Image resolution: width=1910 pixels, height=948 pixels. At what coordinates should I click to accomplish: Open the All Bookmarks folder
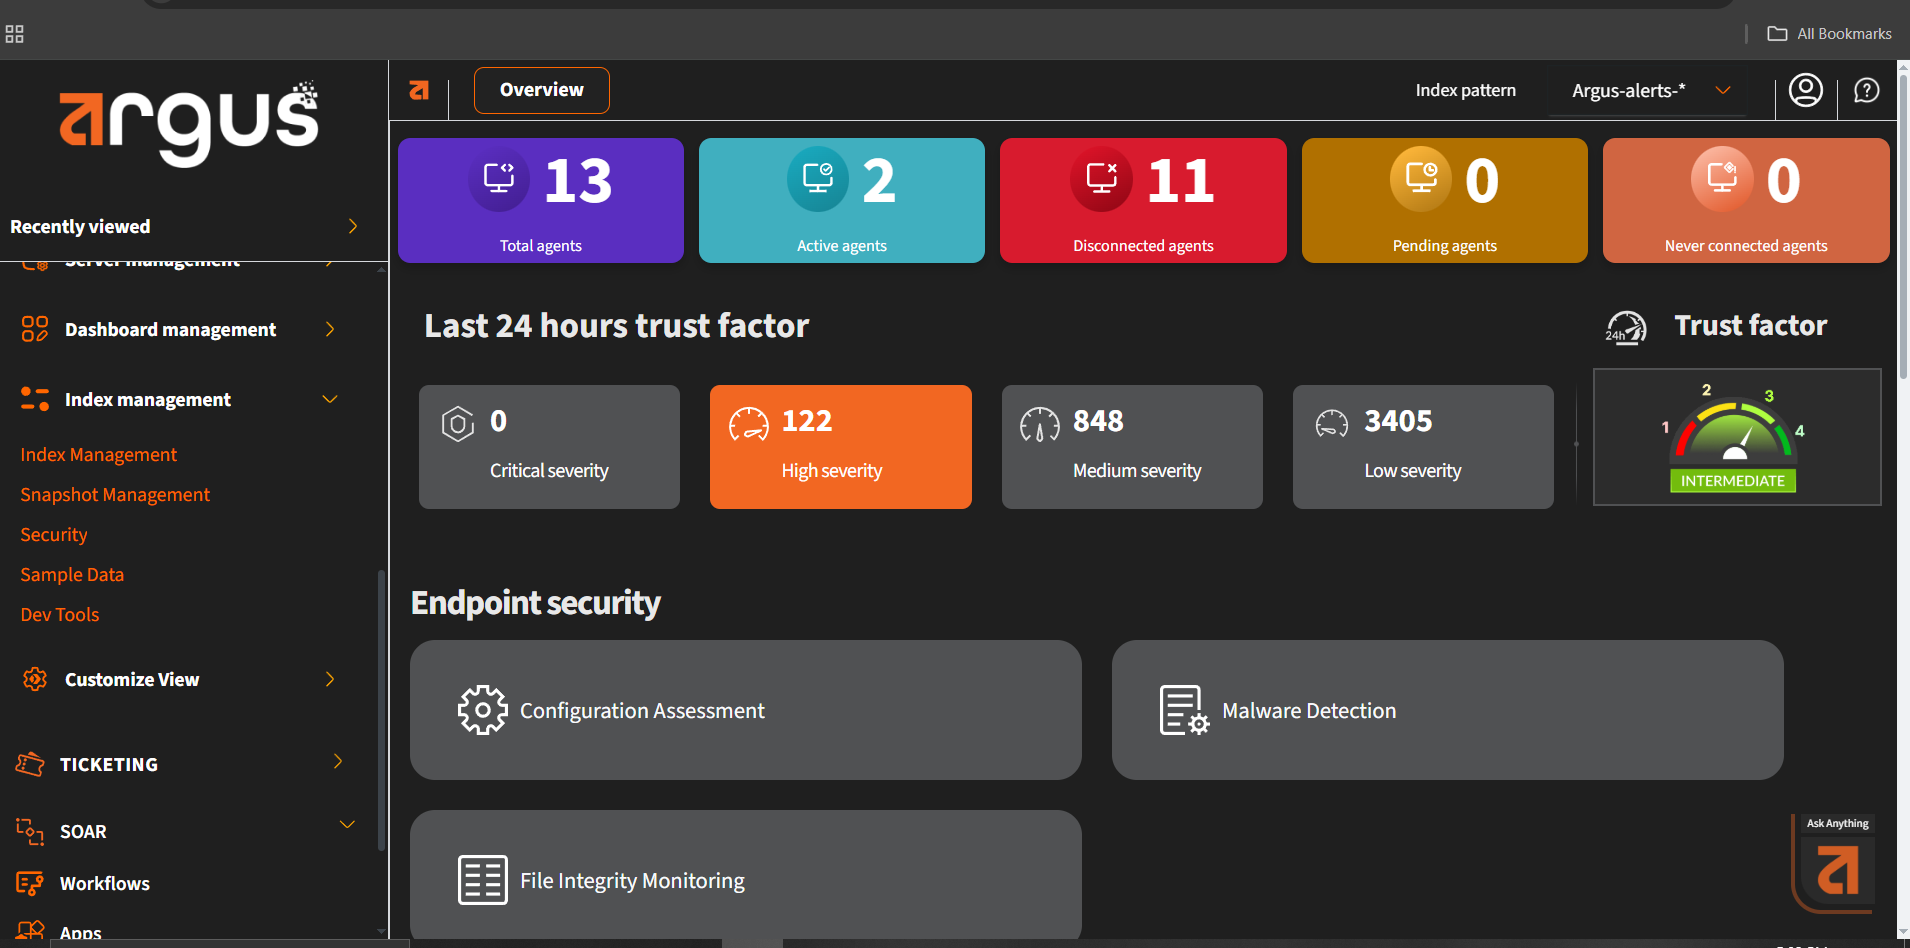click(1829, 34)
